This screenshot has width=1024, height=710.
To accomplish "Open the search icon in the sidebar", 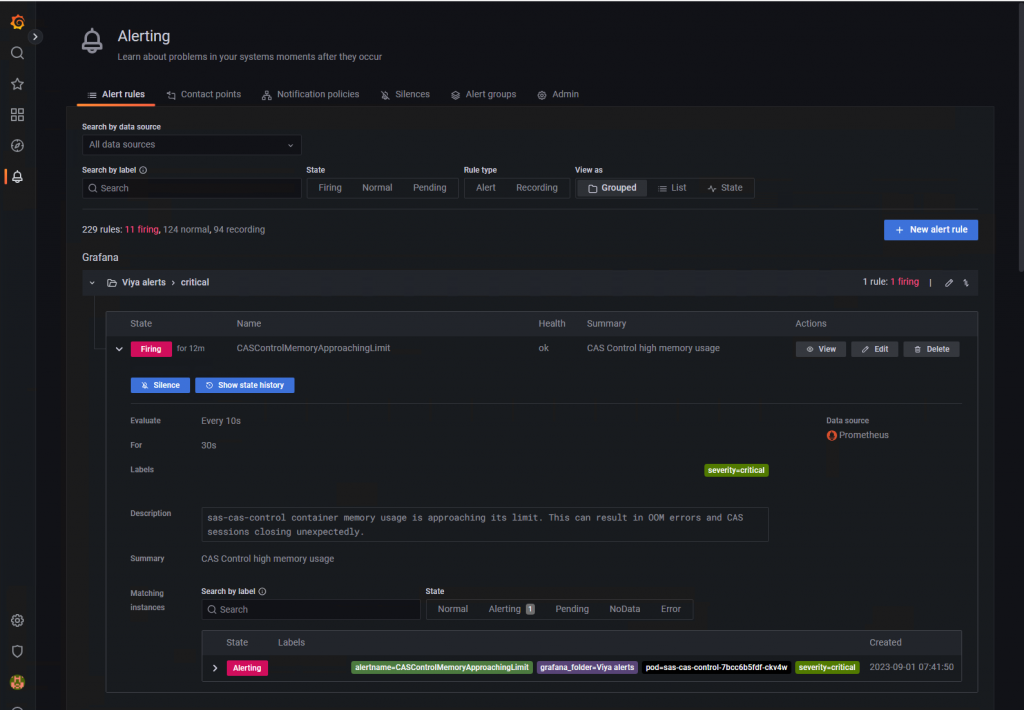I will [x=17, y=53].
